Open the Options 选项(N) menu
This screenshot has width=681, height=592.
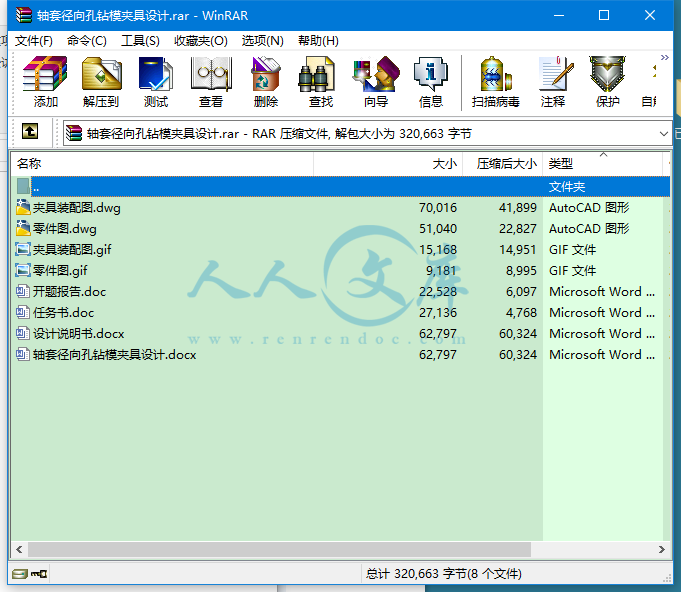[262, 41]
